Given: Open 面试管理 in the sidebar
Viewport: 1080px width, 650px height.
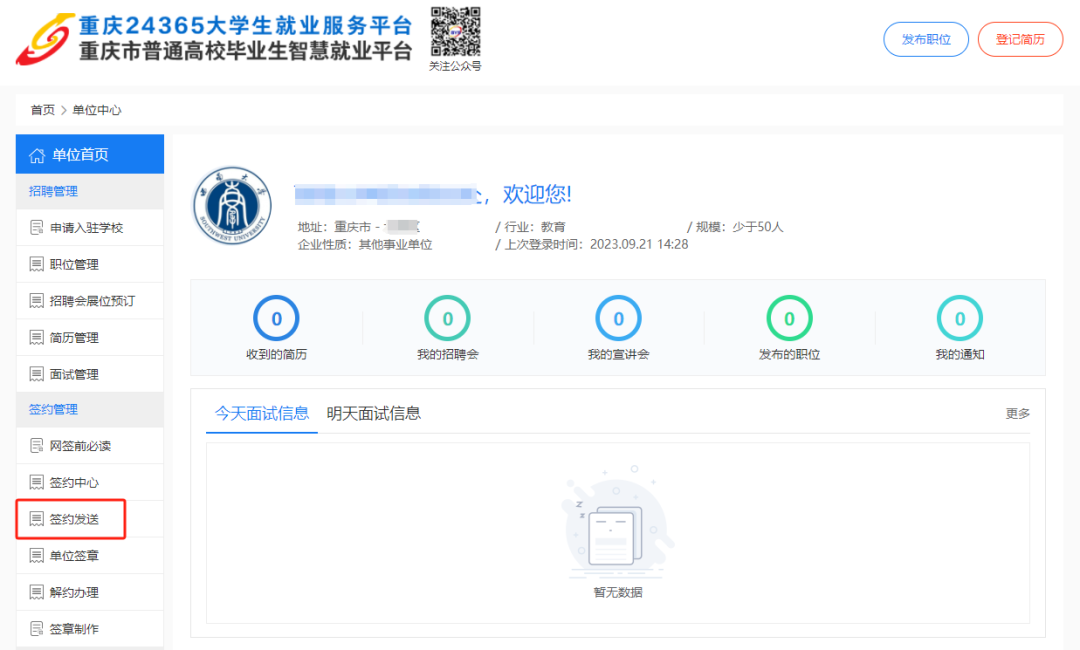Looking at the screenshot, I should (x=74, y=374).
